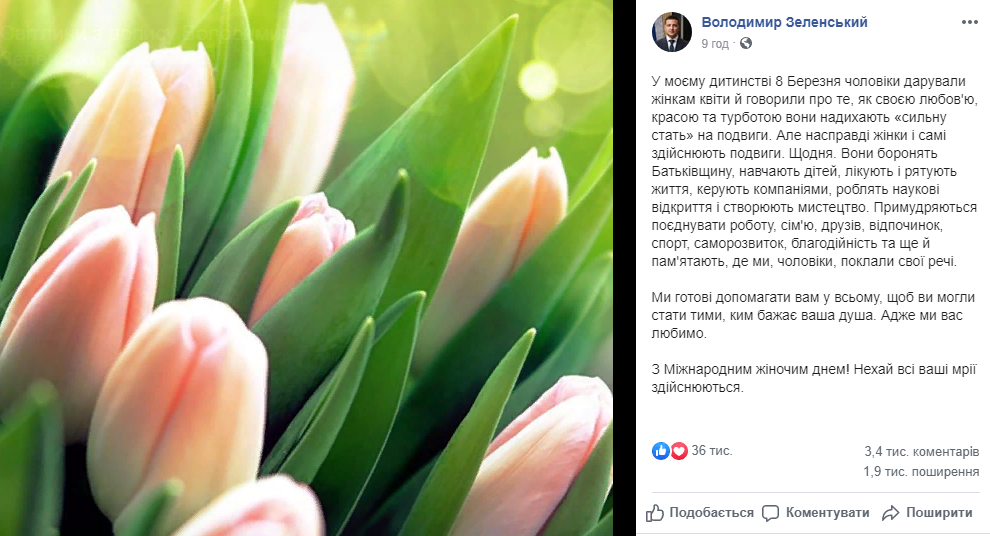The image size is (990, 536).
Task: Click the curved share arrow icon
Action: pyautogui.click(x=890, y=513)
